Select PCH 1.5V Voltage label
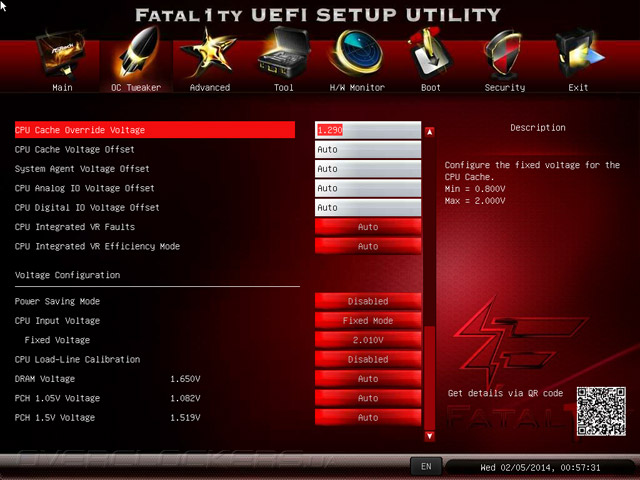 pyautogui.click(x=55, y=418)
